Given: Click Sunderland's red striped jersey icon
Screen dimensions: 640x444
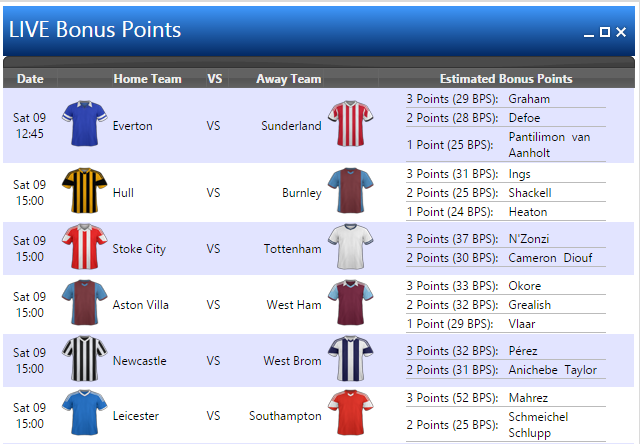Looking at the screenshot, I should [x=351, y=123].
